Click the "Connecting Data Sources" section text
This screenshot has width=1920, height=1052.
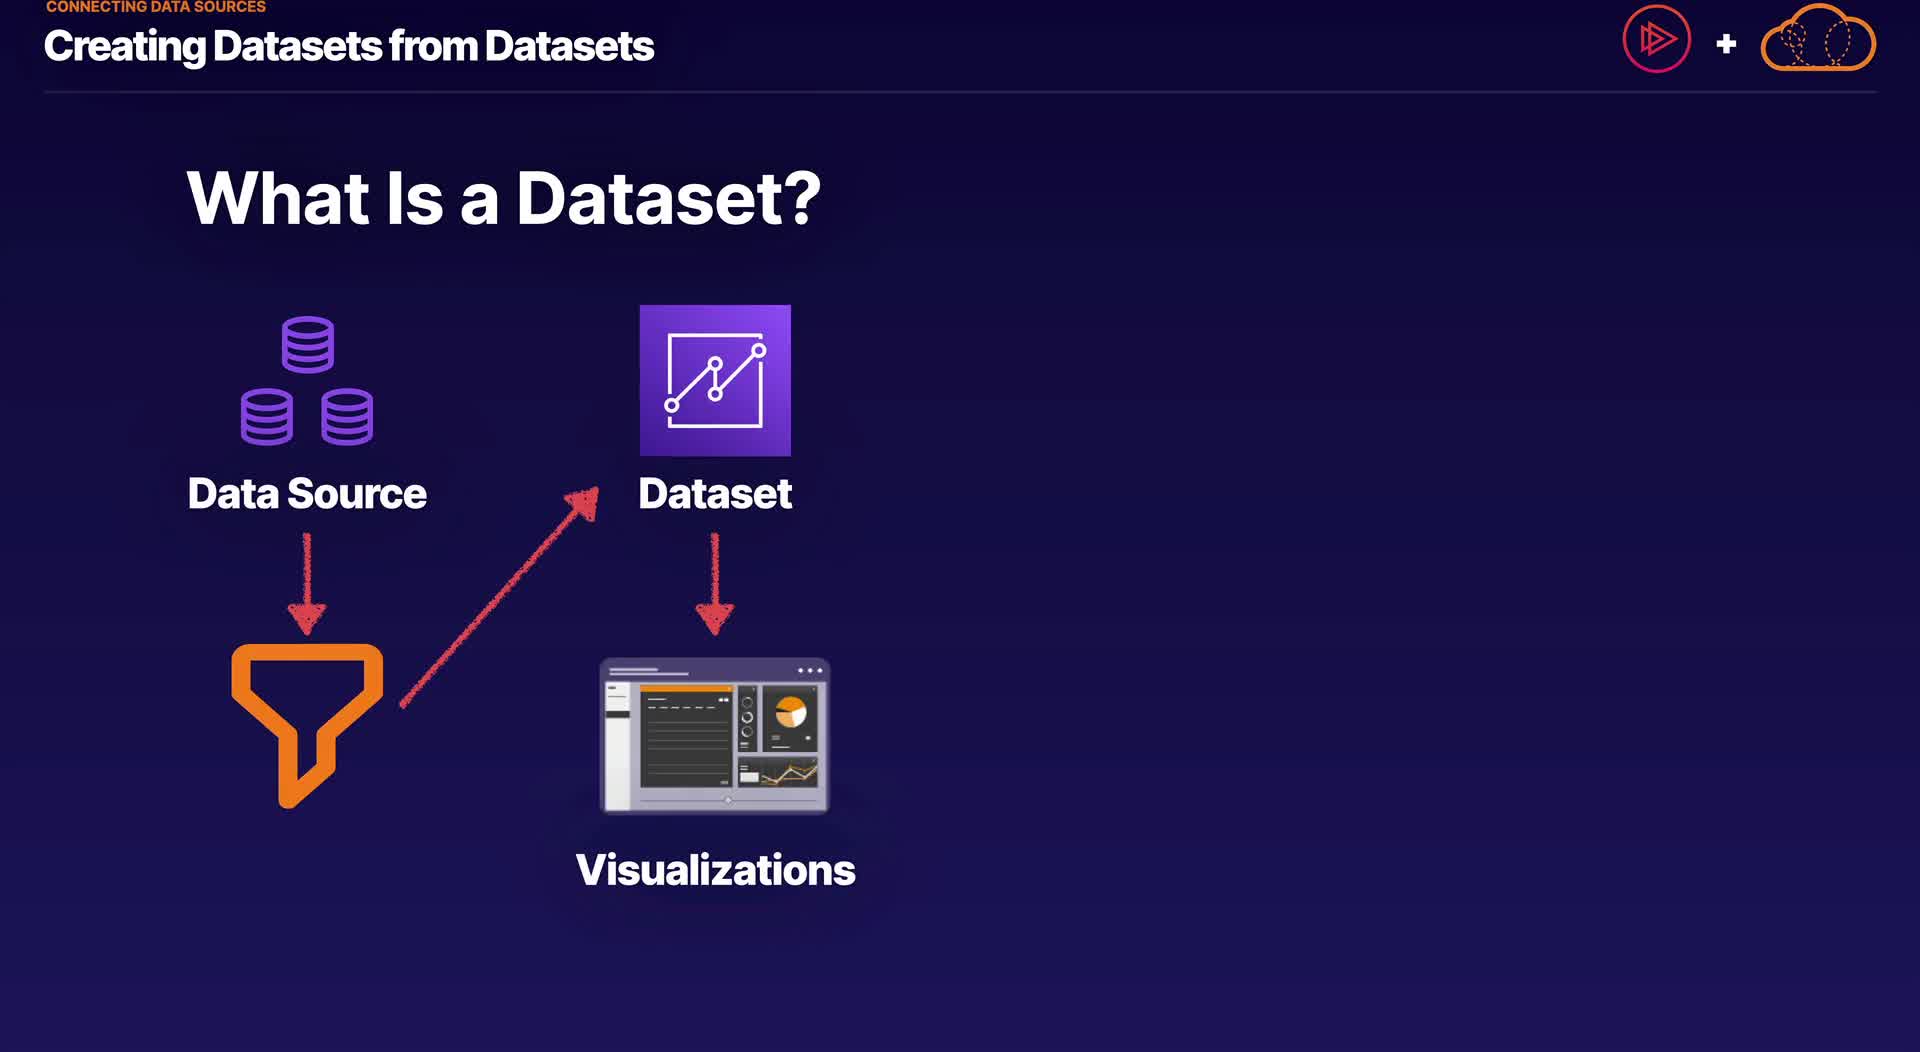click(156, 7)
